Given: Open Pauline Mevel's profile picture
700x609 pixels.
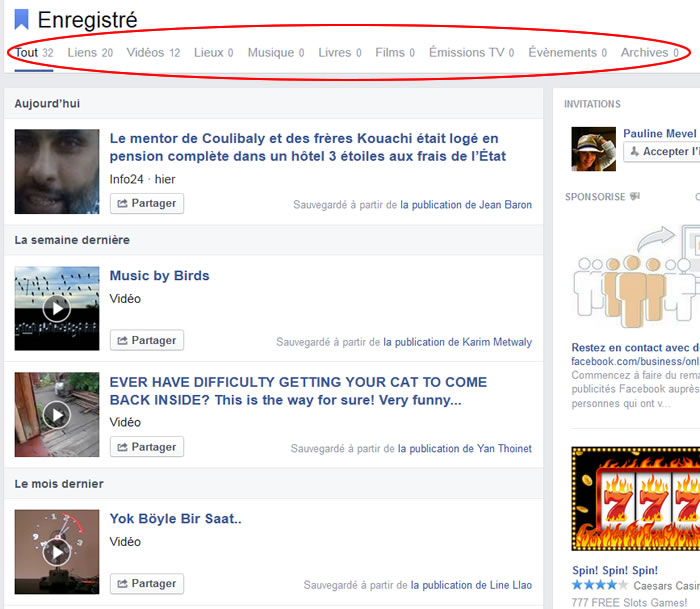Looking at the screenshot, I should coord(593,149).
